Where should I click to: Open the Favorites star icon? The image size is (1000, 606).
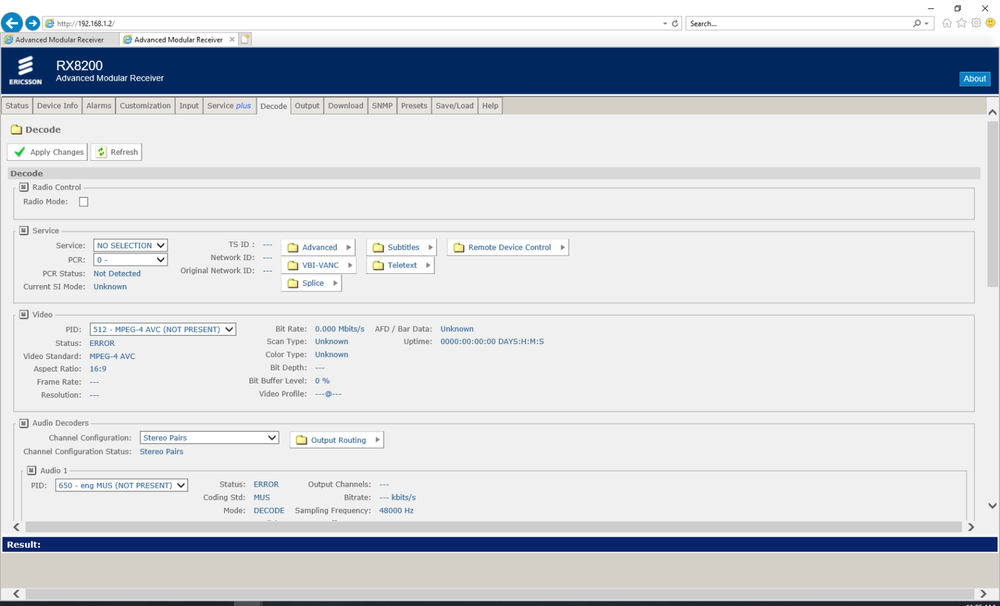[x=961, y=23]
